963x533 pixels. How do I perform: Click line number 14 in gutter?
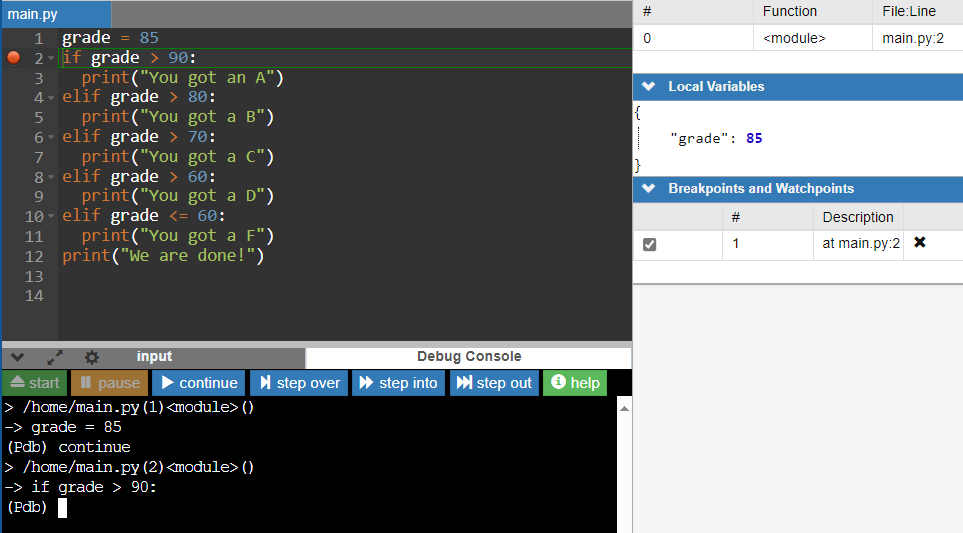click(34, 296)
